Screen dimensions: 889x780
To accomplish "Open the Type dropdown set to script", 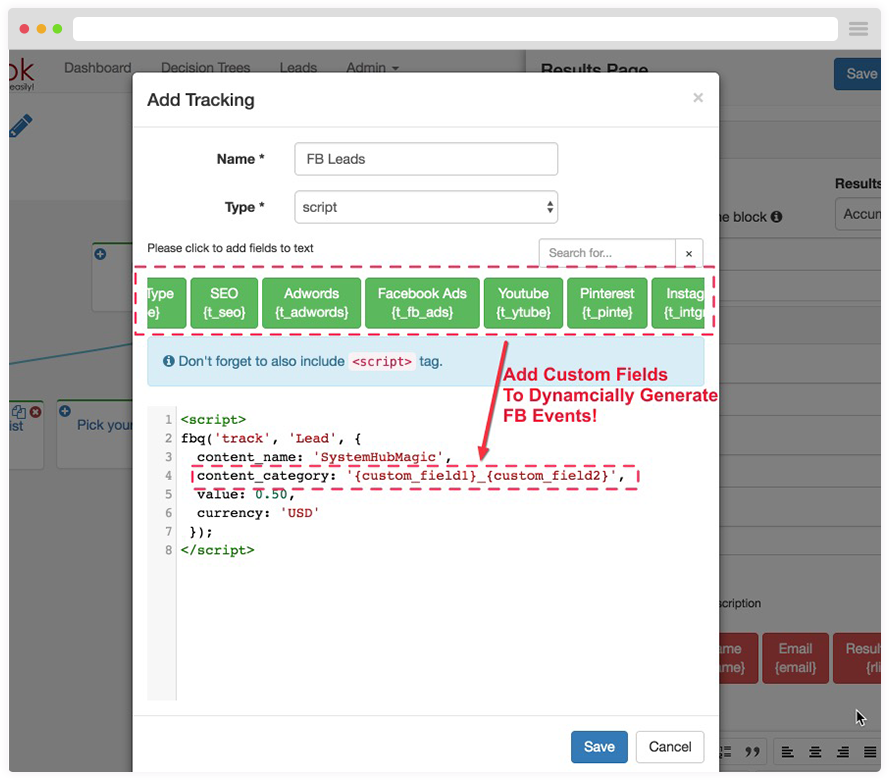I will tap(426, 207).
